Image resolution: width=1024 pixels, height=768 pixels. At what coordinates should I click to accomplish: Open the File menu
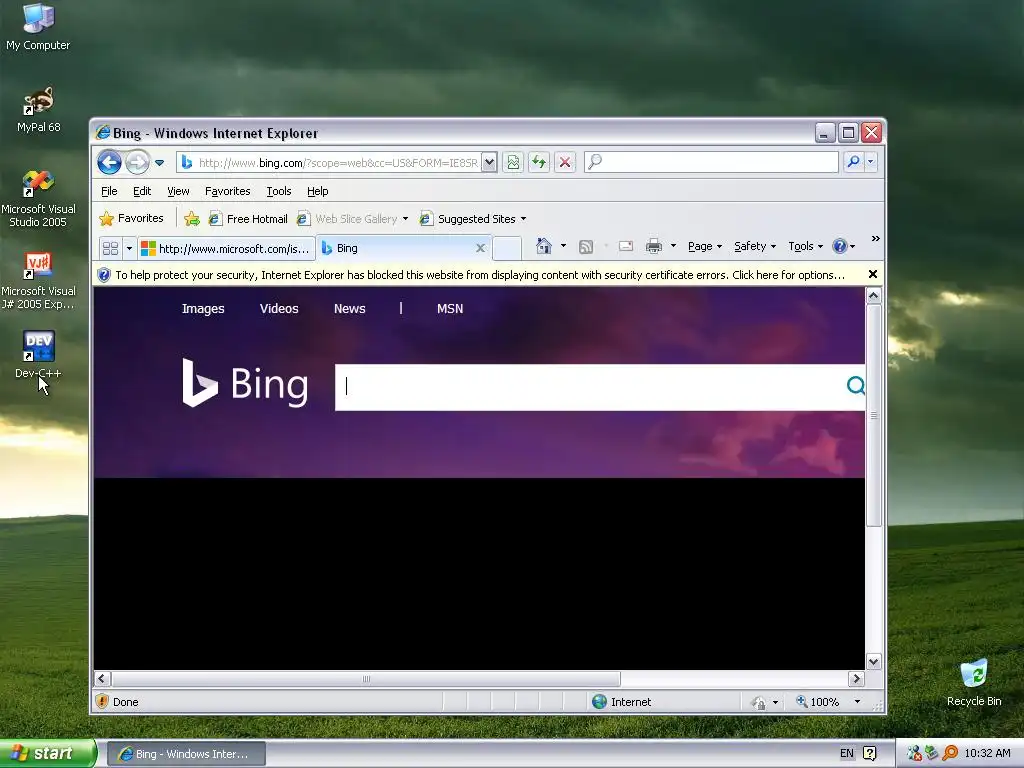pyautogui.click(x=109, y=191)
